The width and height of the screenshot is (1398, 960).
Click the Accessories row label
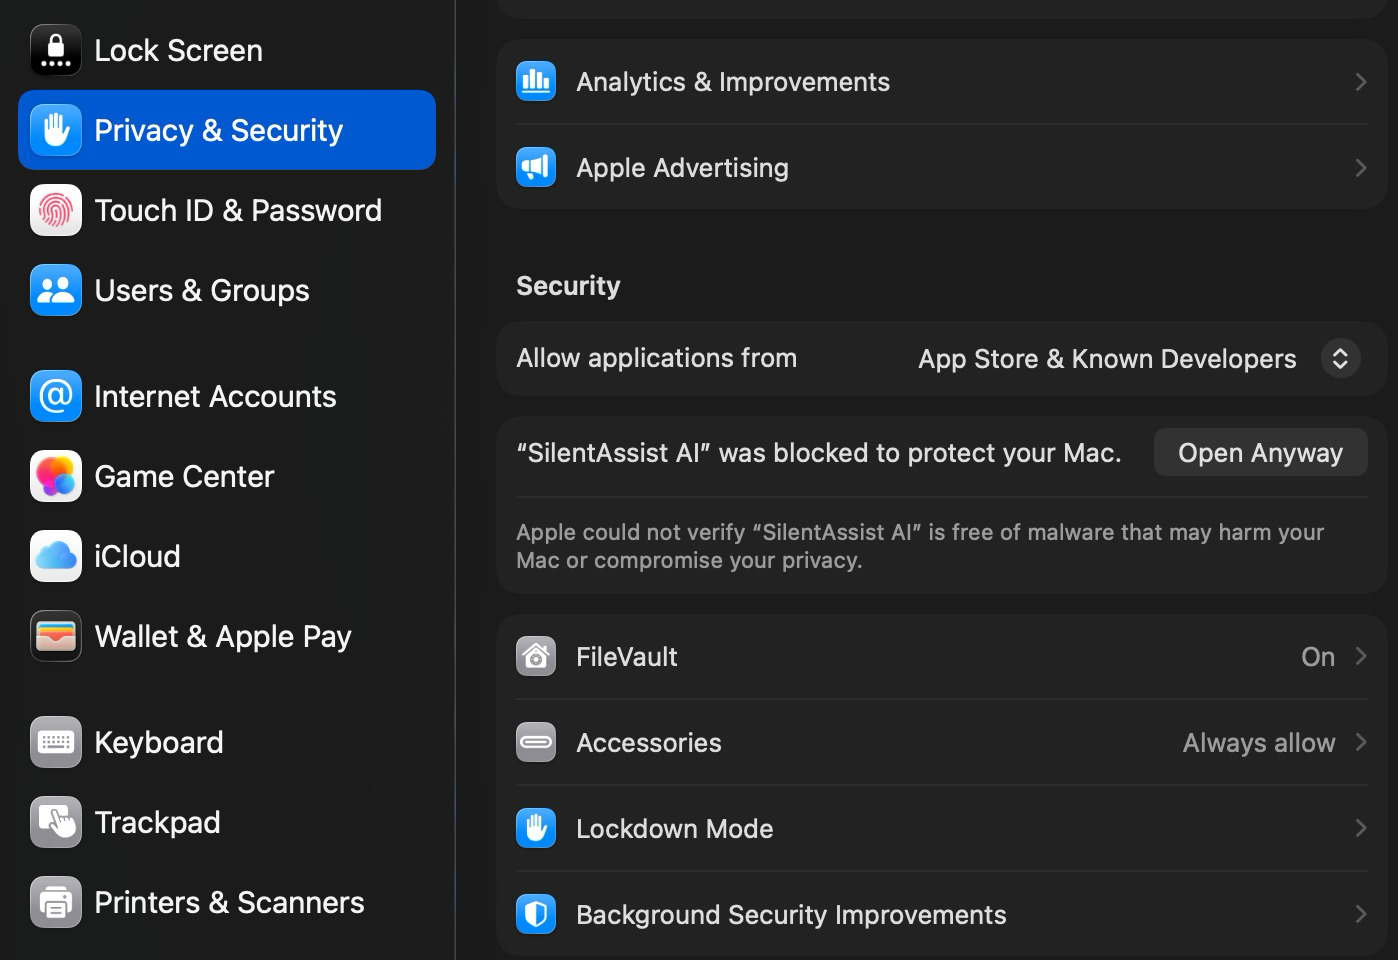[x=649, y=743]
